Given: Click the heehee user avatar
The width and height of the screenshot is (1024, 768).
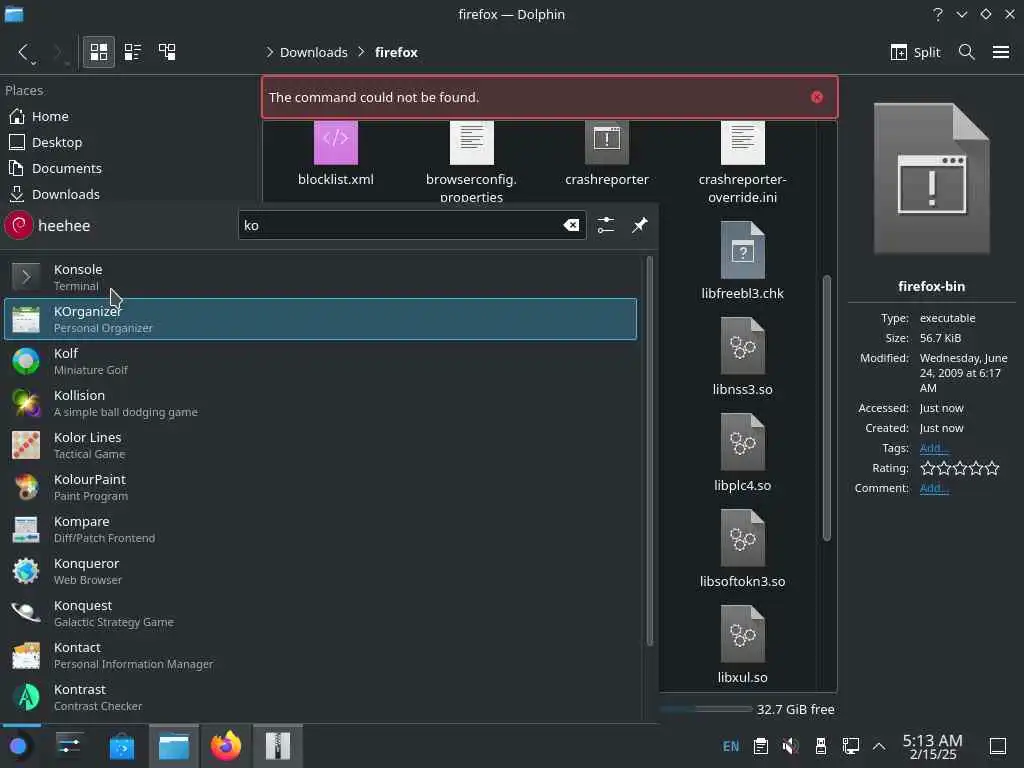Looking at the screenshot, I should [x=19, y=225].
